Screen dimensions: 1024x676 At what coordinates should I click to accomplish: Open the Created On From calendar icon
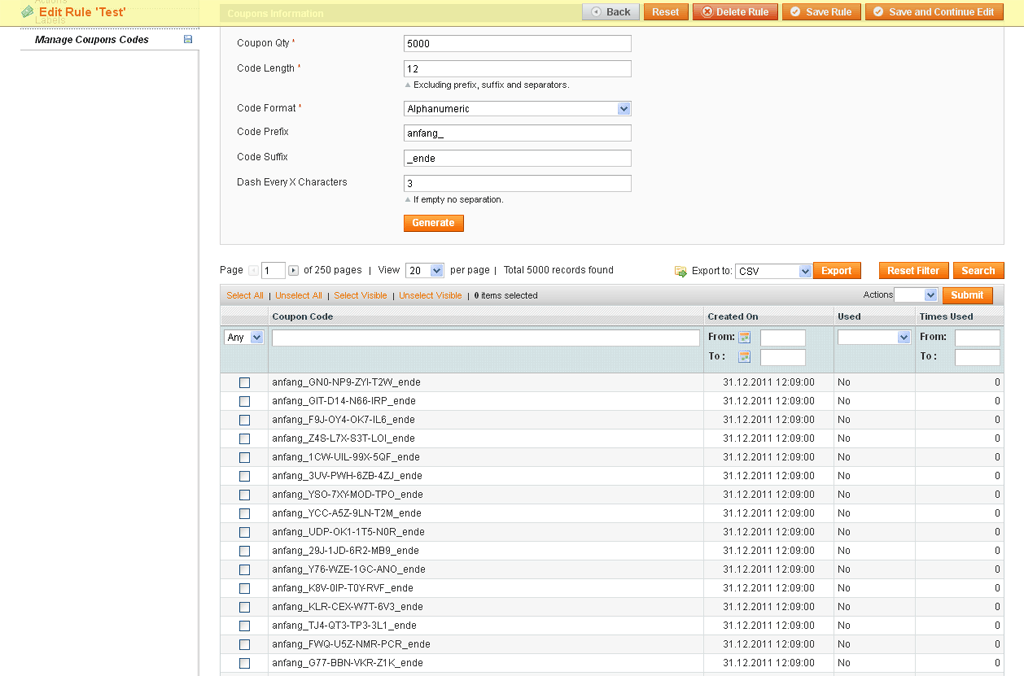pos(744,338)
